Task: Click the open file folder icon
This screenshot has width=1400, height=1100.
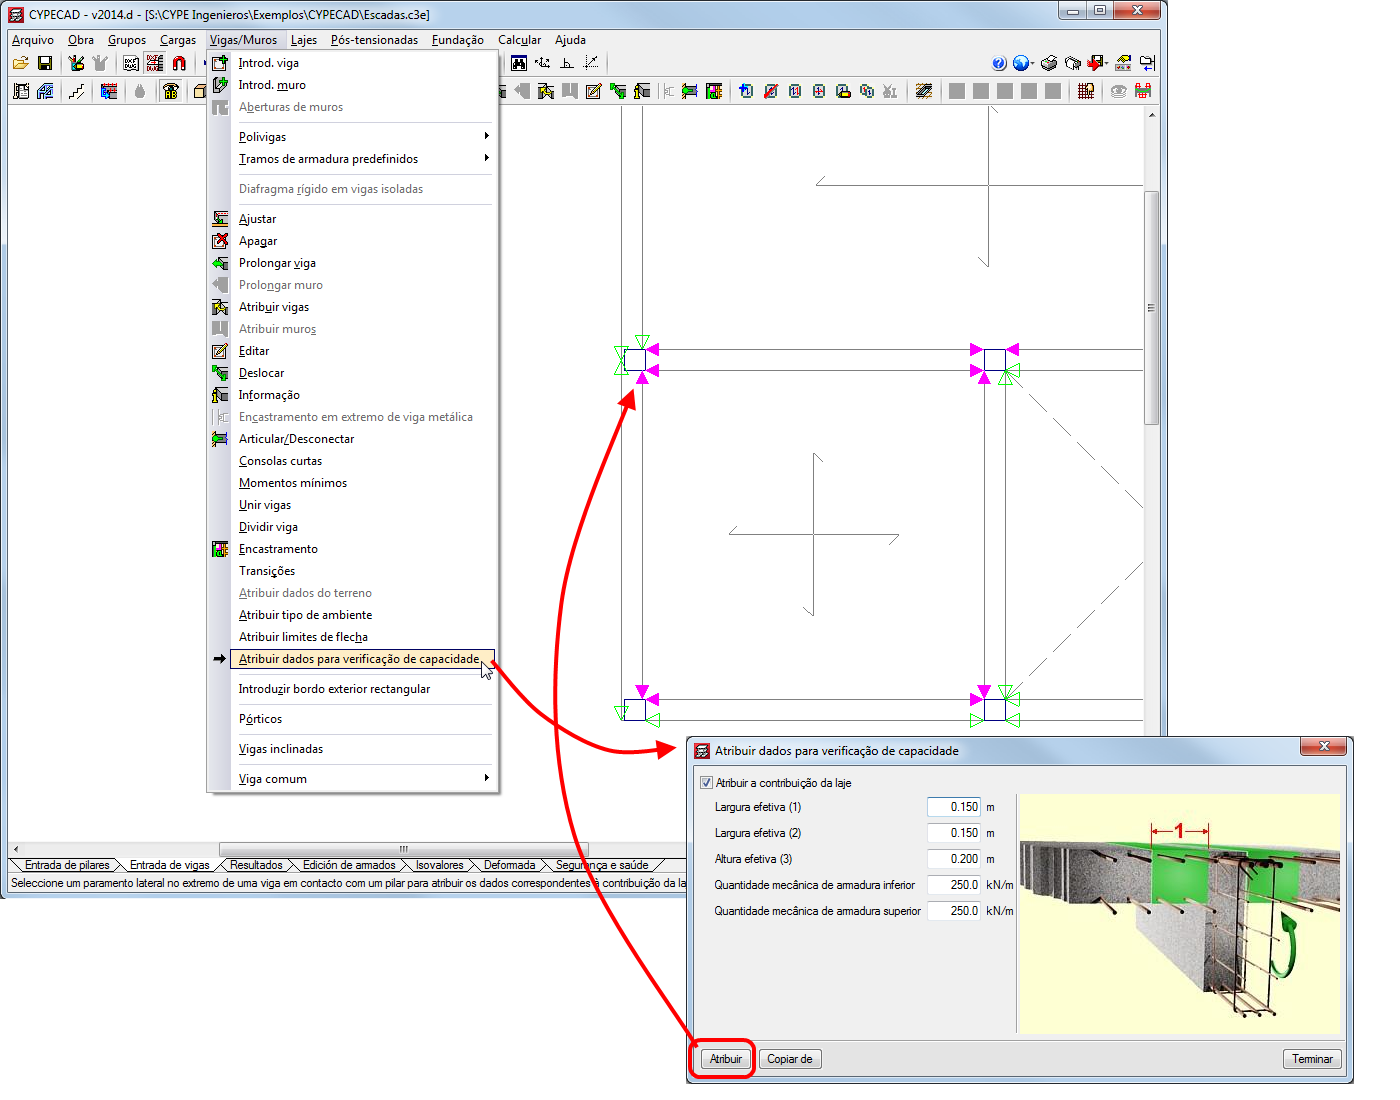Action: pyautogui.click(x=20, y=63)
